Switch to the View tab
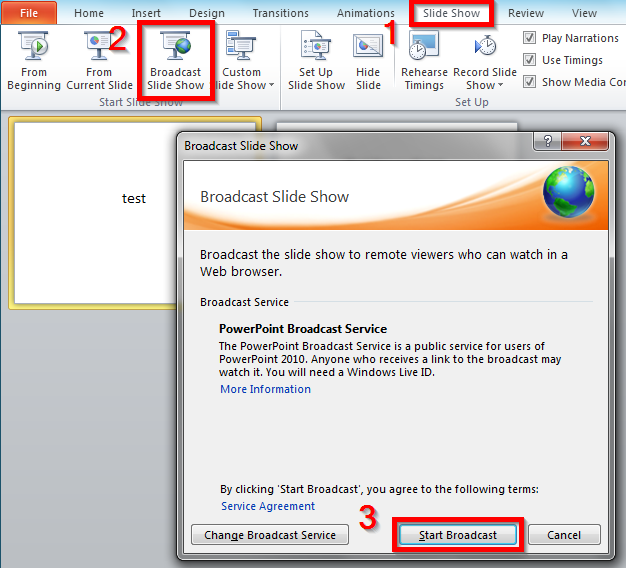 tap(584, 13)
